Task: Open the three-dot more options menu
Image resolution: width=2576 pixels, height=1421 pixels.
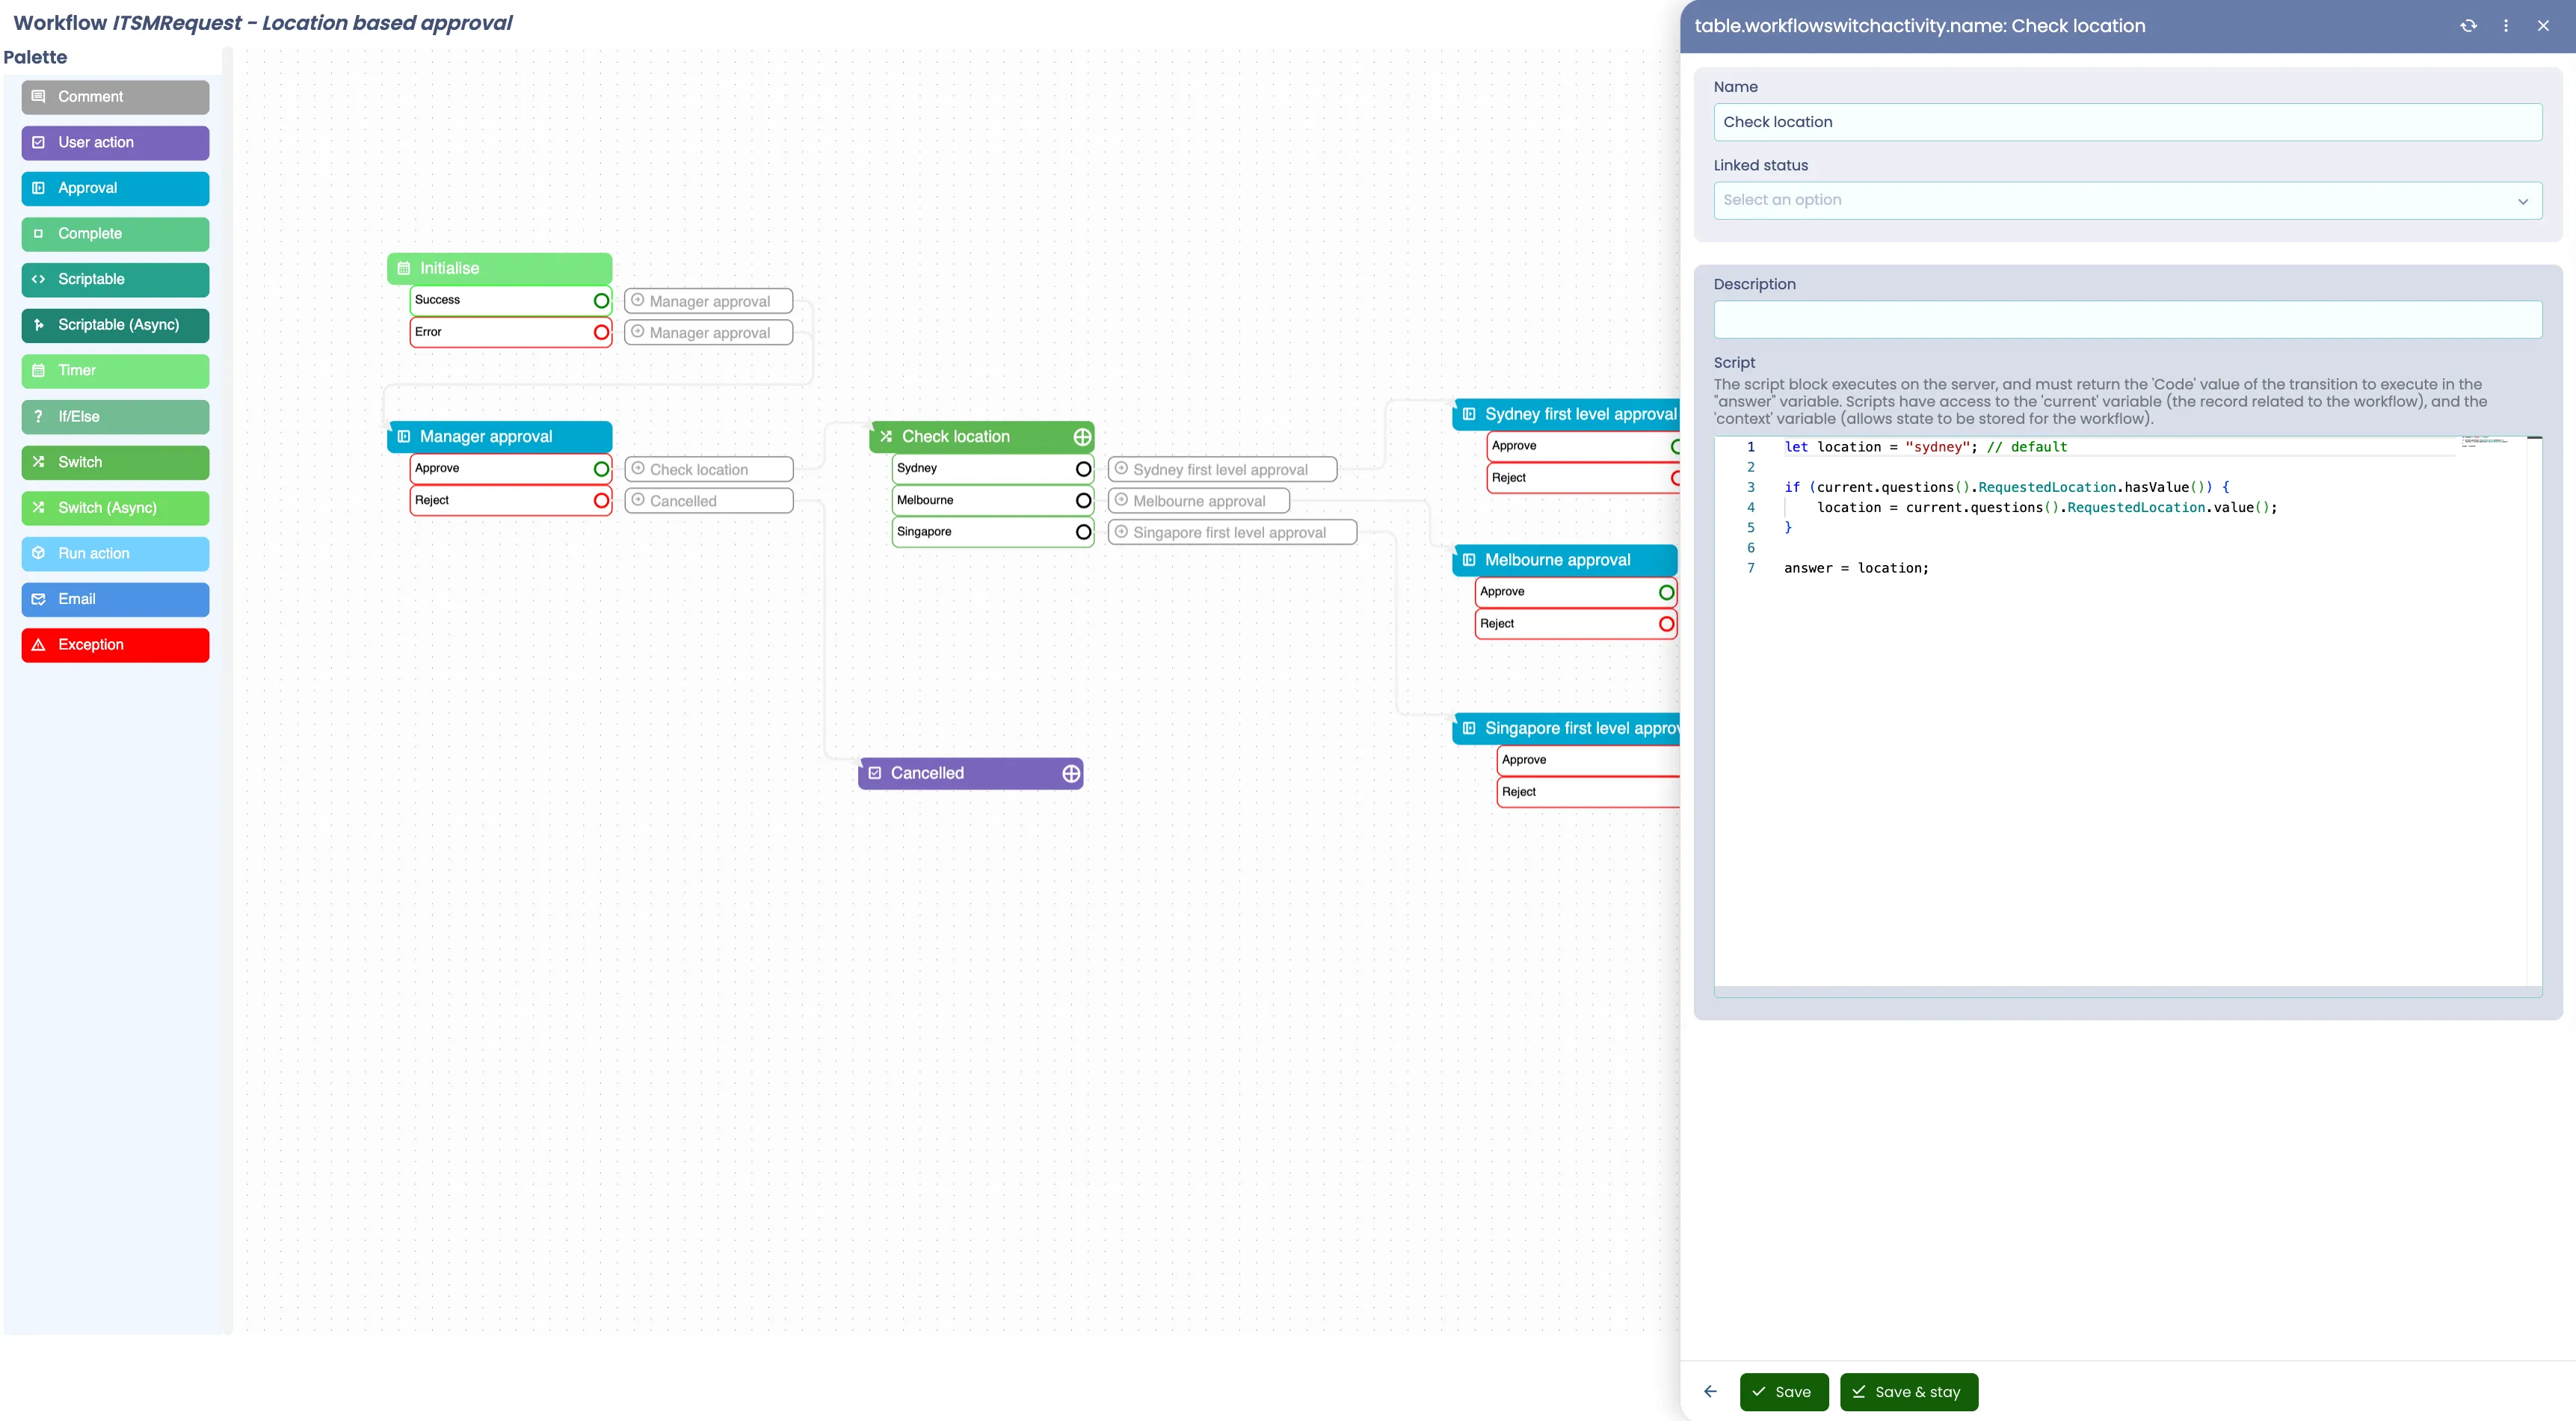Action: [x=2505, y=26]
